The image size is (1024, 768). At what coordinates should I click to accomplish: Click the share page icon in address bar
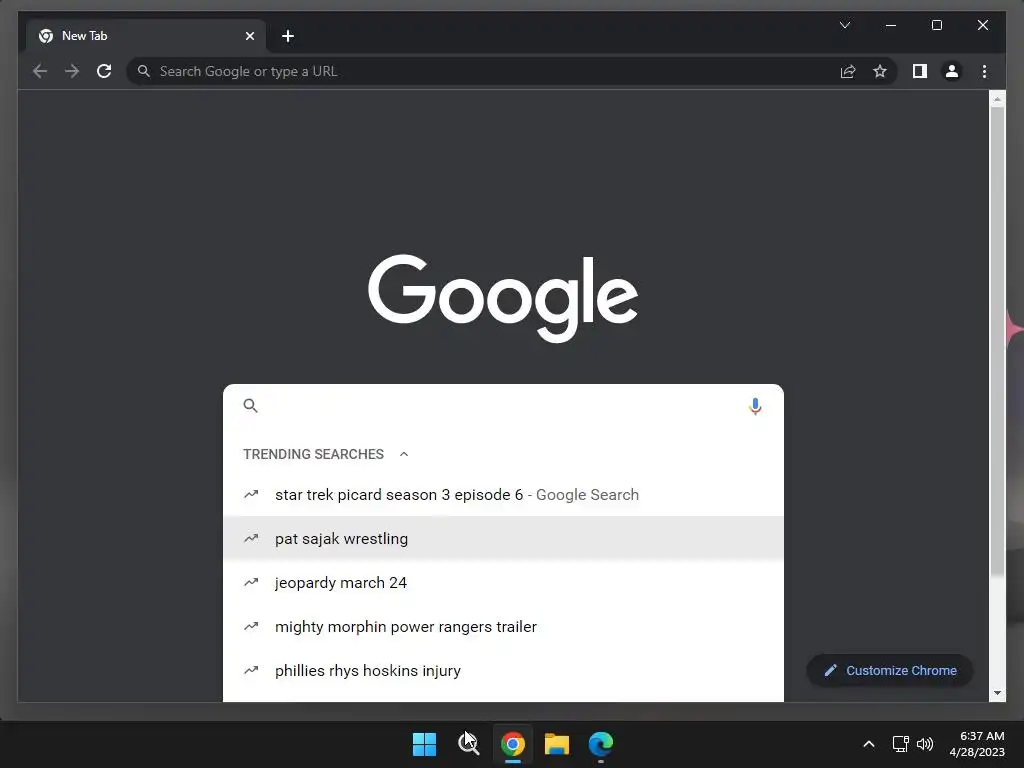(848, 71)
